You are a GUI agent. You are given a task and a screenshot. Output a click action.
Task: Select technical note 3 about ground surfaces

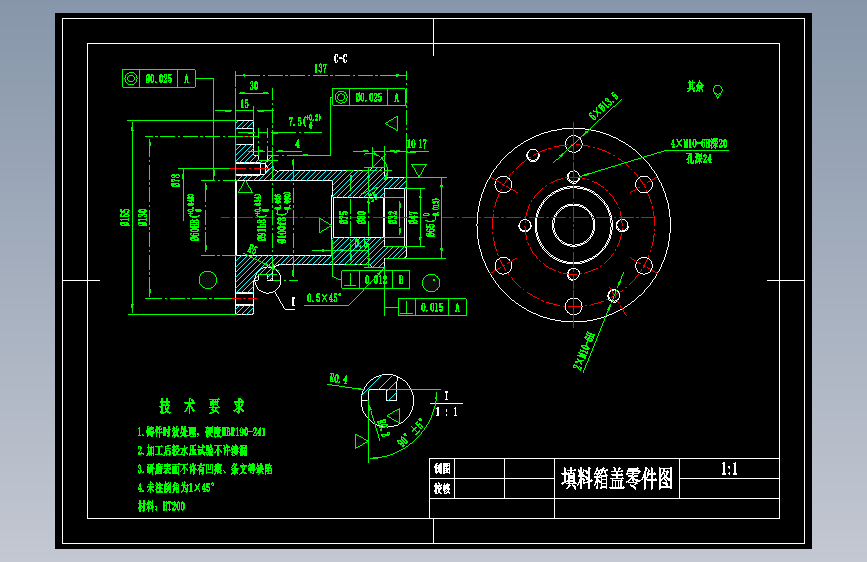[x=205, y=469]
